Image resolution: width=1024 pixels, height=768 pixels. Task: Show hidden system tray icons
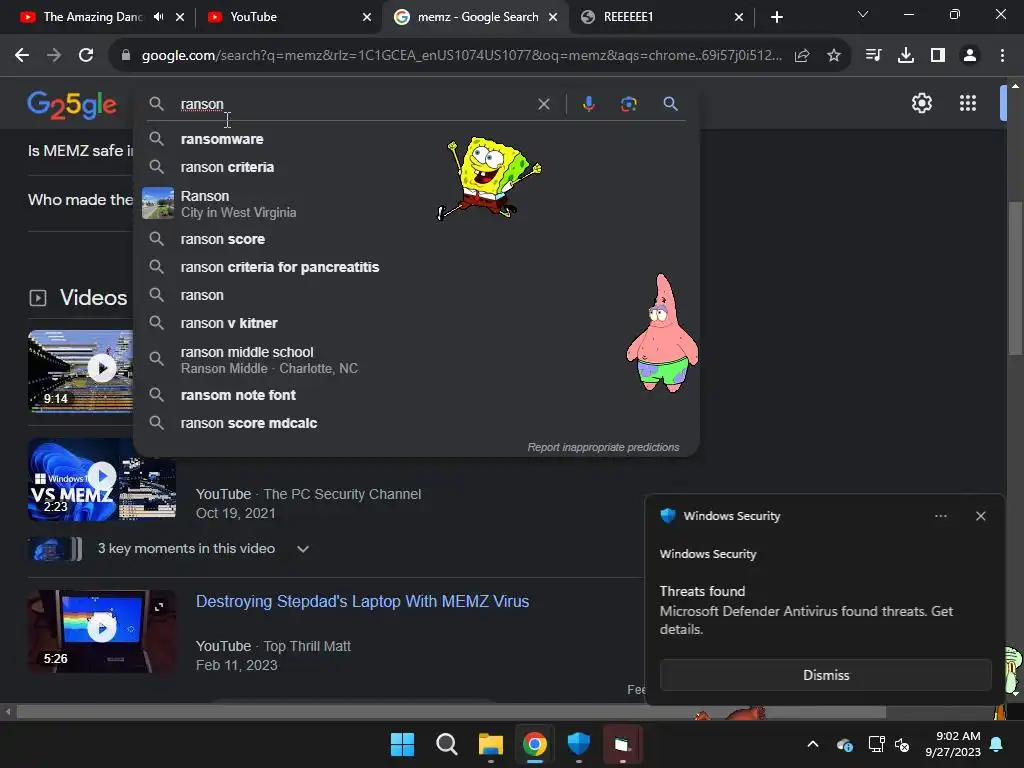[x=812, y=744]
